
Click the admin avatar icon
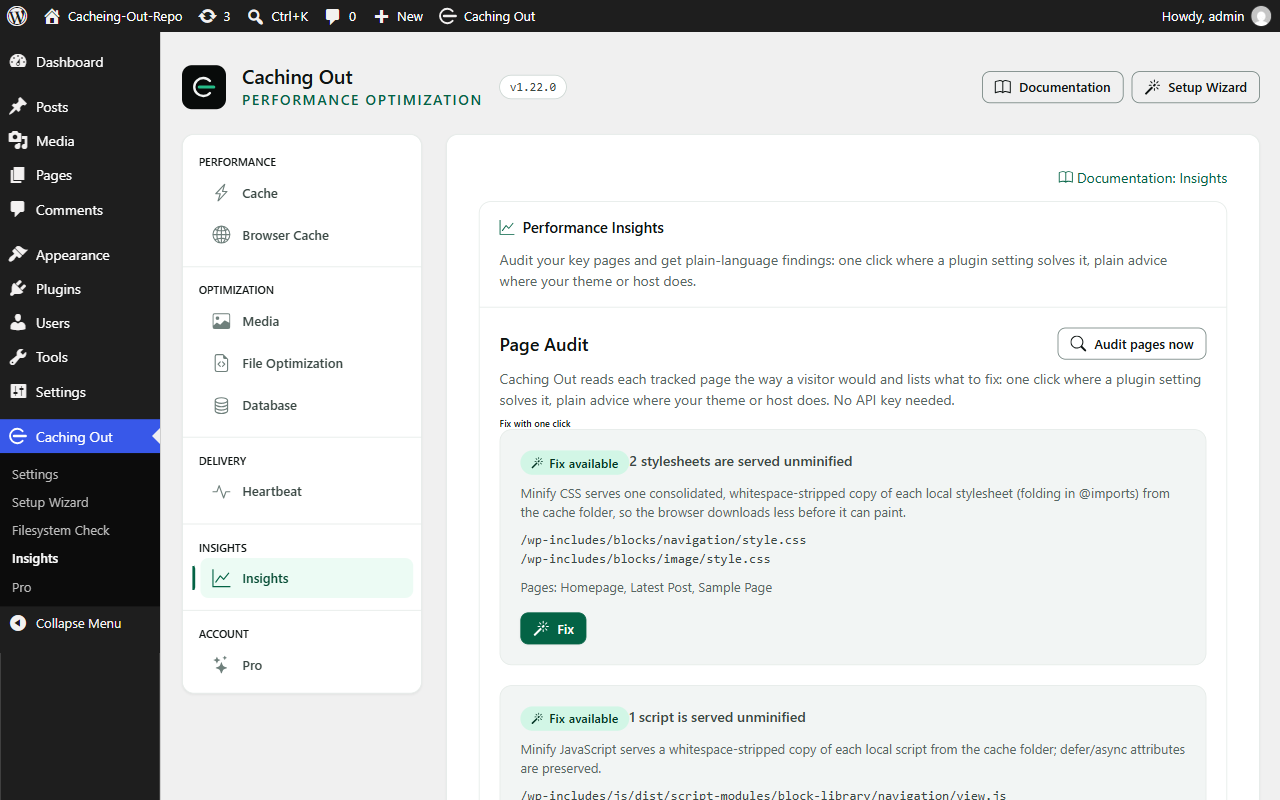point(1261,16)
